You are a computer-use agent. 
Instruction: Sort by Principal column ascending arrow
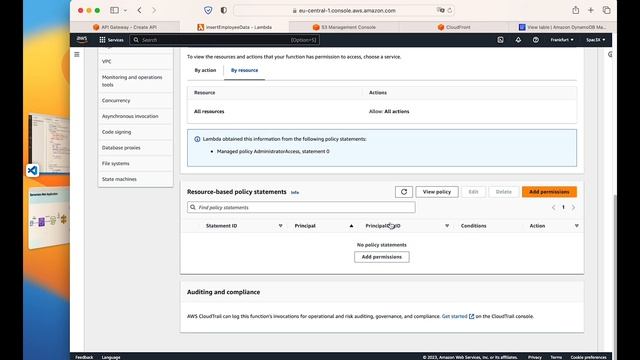tap(351, 226)
